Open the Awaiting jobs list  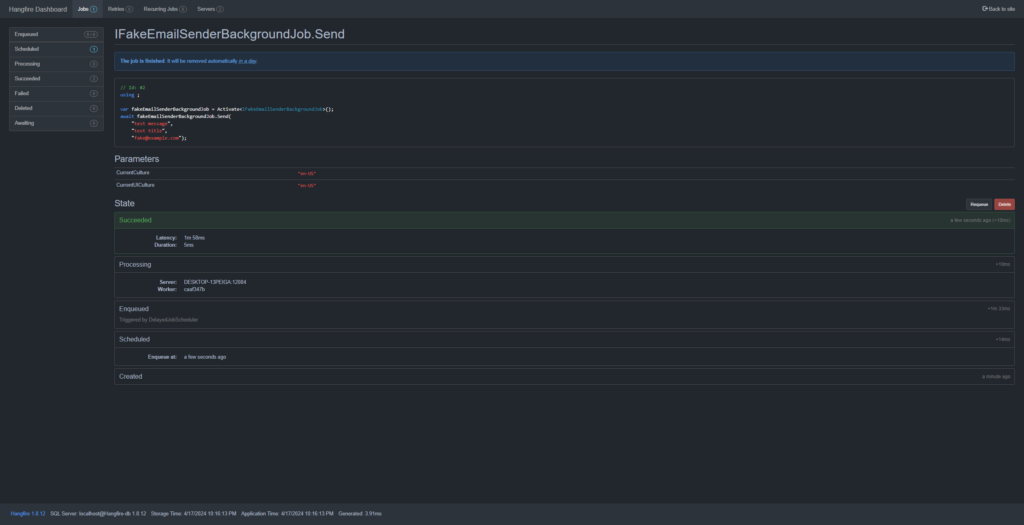tap(25, 122)
